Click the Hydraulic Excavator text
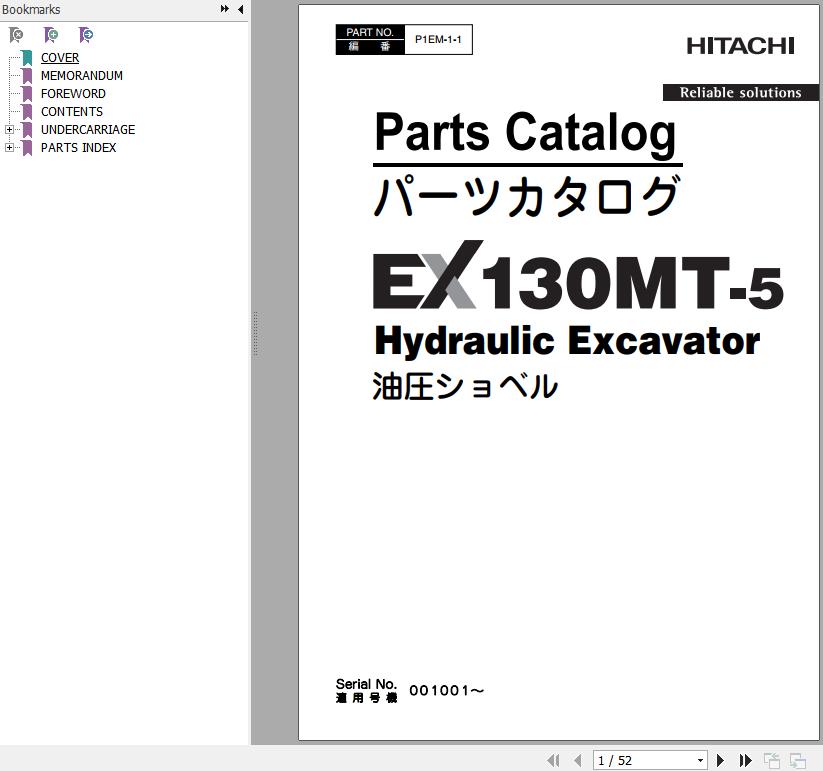 (x=567, y=343)
